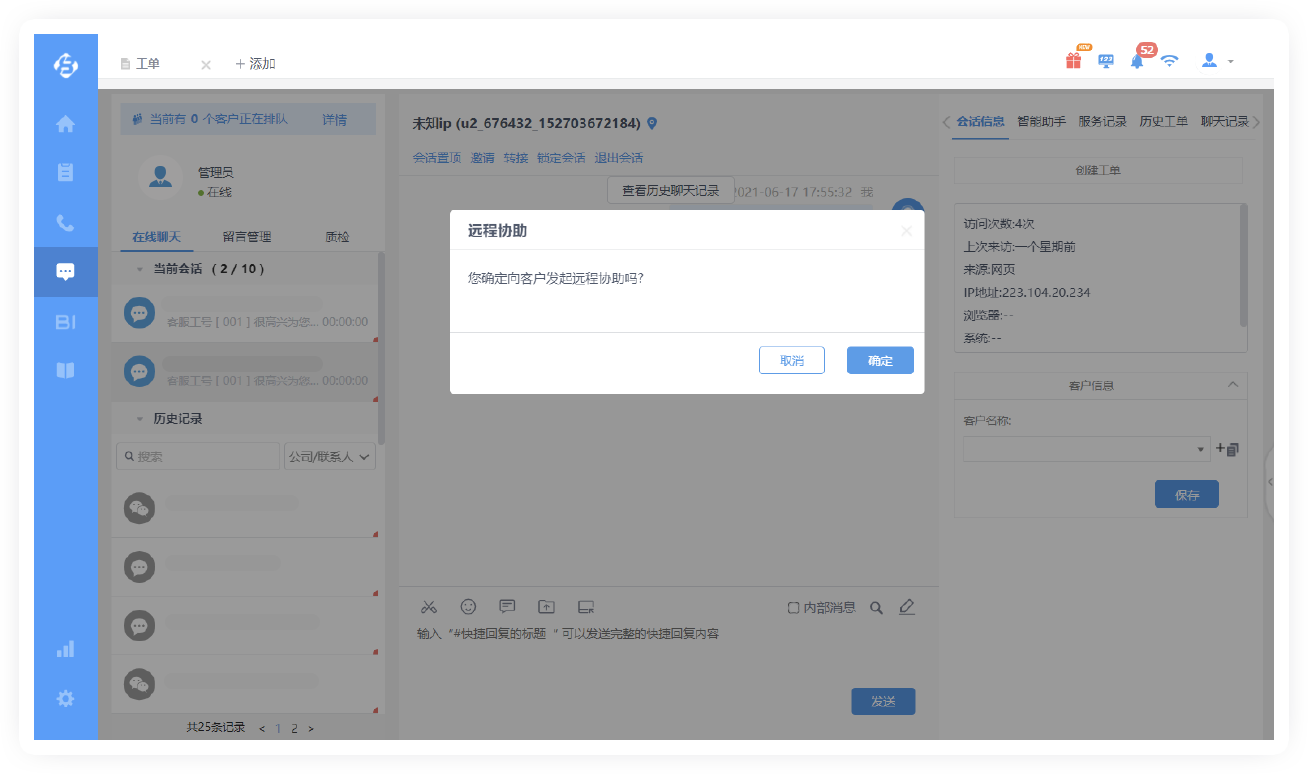1308x774 pixels.
Task: Switch to the 留言管理 tab
Action: click(246, 237)
